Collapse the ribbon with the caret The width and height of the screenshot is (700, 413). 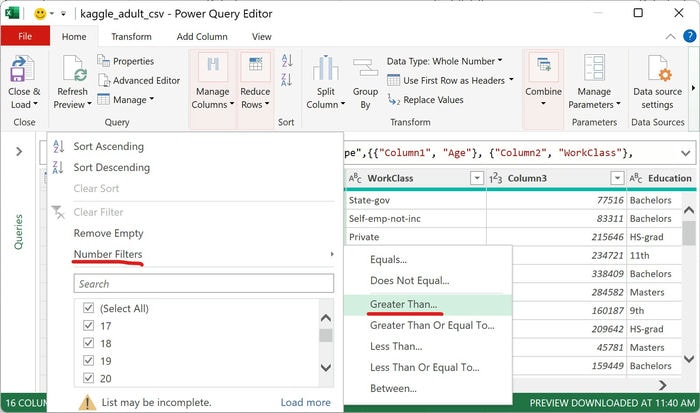tap(671, 37)
